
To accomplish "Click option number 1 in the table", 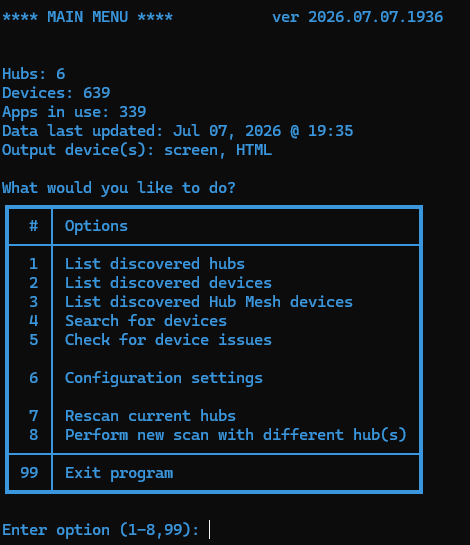I will 33,264.
